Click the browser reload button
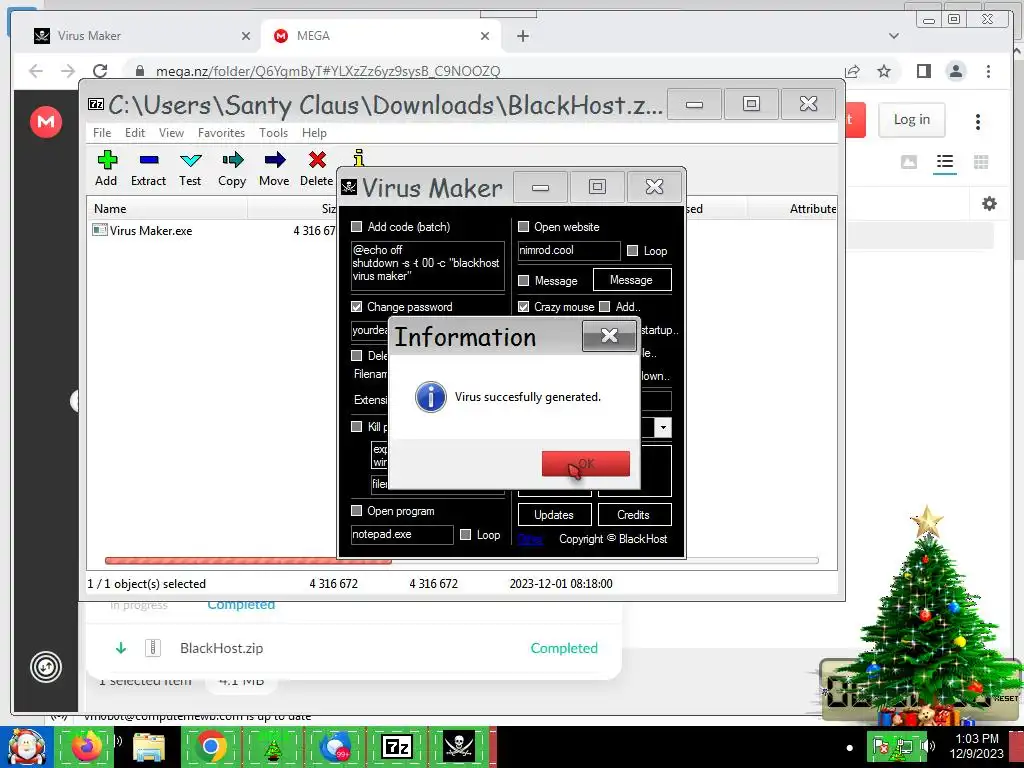1024x768 pixels. coord(100,71)
